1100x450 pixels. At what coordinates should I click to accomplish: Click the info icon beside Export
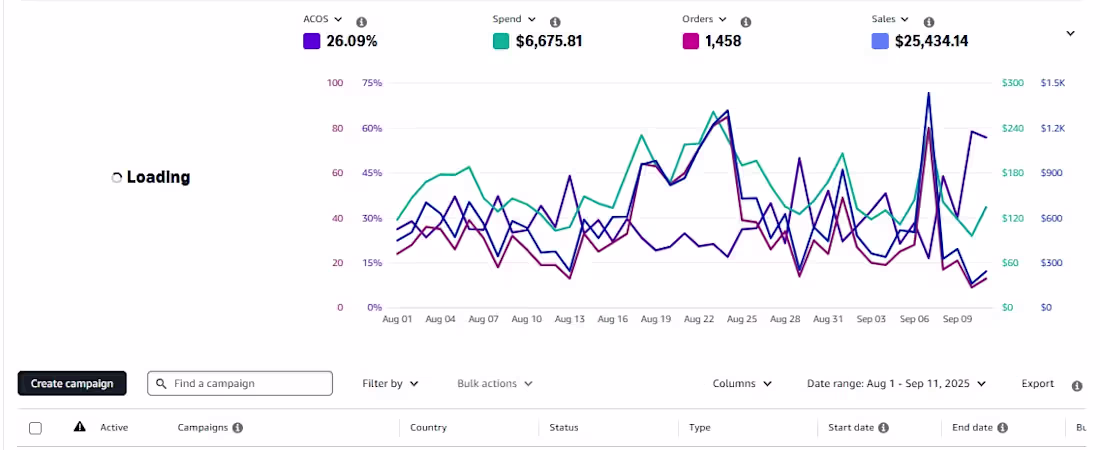[x=1077, y=386]
